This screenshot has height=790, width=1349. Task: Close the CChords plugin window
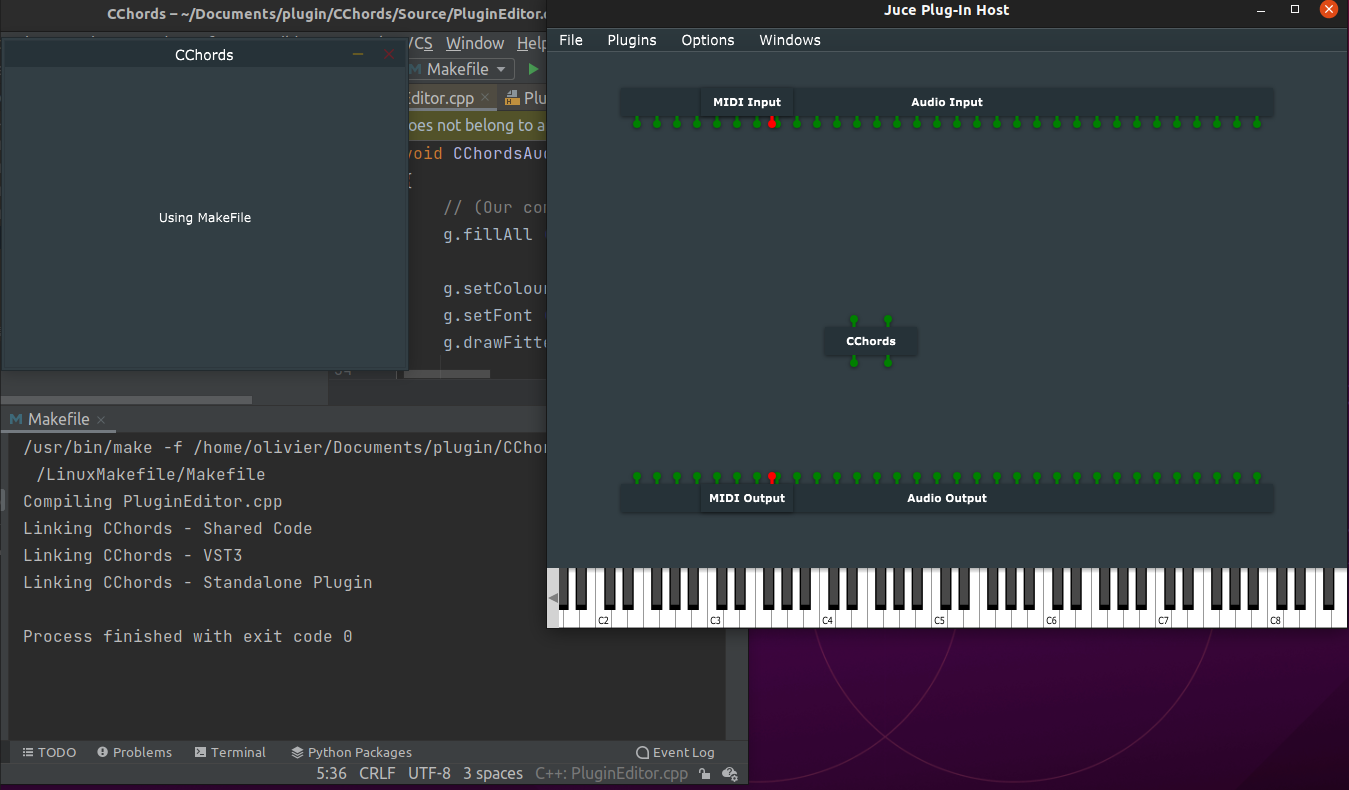(x=390, y=55)
